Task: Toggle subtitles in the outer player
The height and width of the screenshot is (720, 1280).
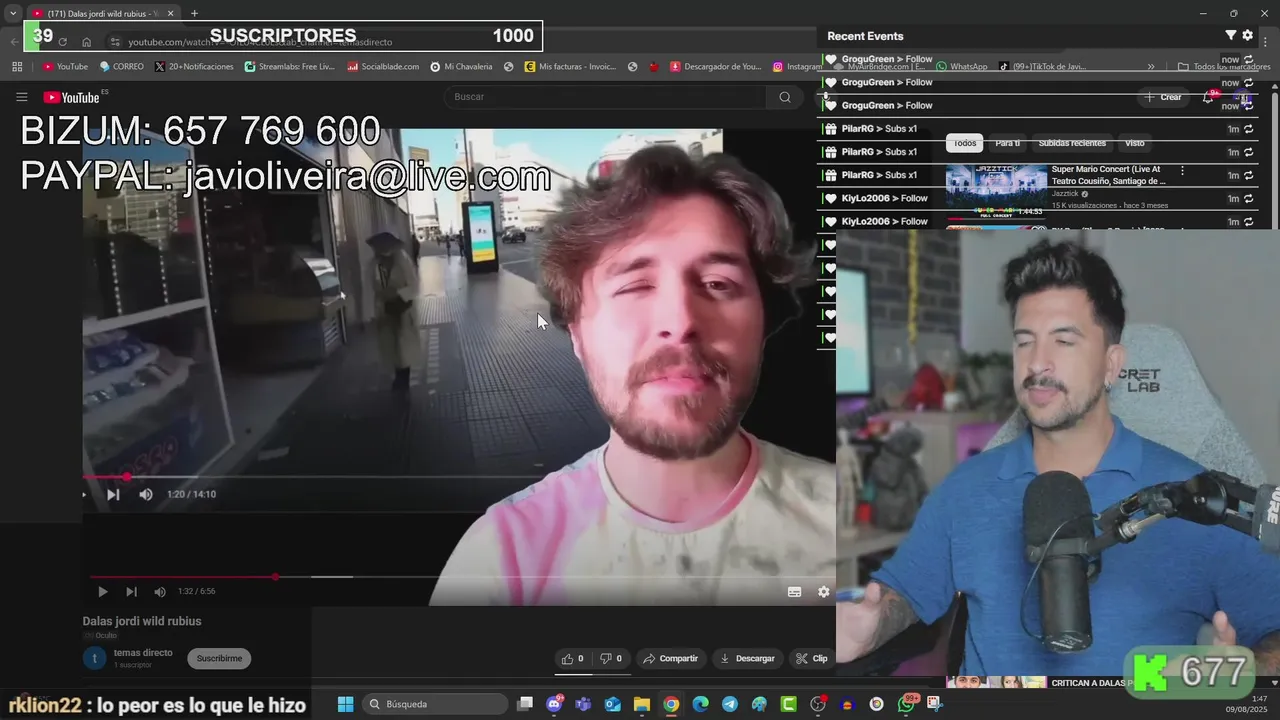Action: (x=795, y=591)
